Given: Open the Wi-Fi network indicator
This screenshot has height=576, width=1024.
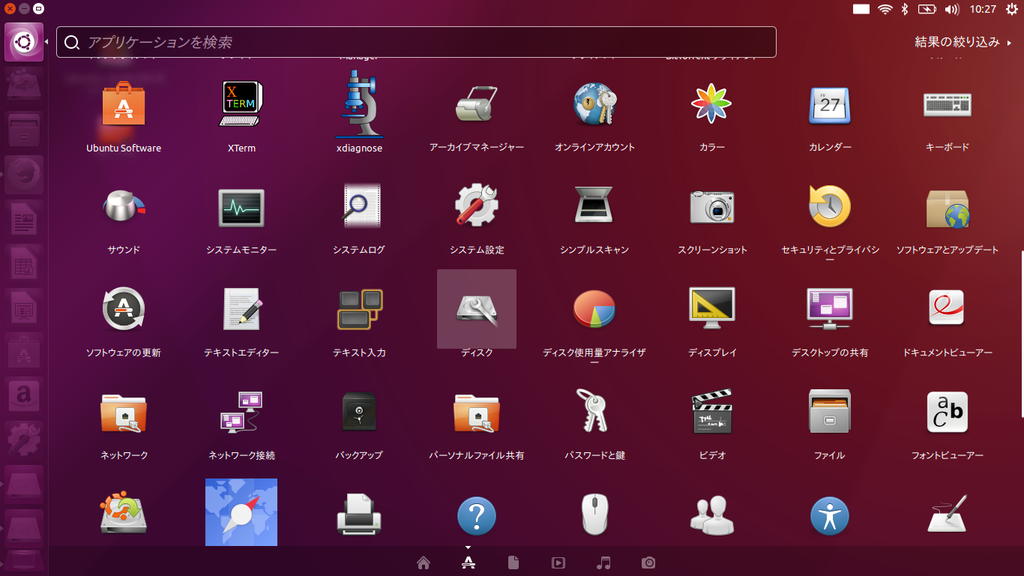Looking at the screenshot, I should pos(885,9).
